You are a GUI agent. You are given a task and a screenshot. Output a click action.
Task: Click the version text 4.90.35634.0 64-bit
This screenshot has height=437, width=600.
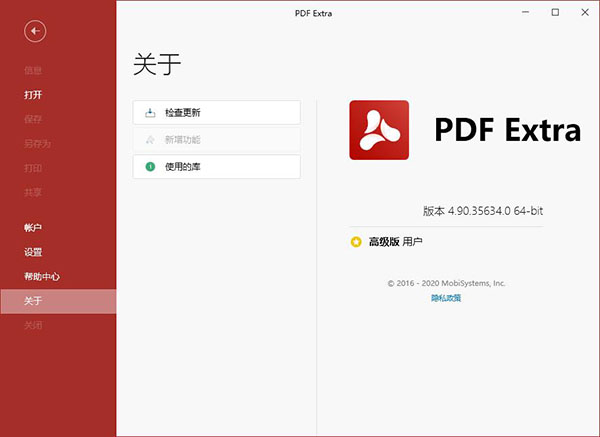coord(495,211)
